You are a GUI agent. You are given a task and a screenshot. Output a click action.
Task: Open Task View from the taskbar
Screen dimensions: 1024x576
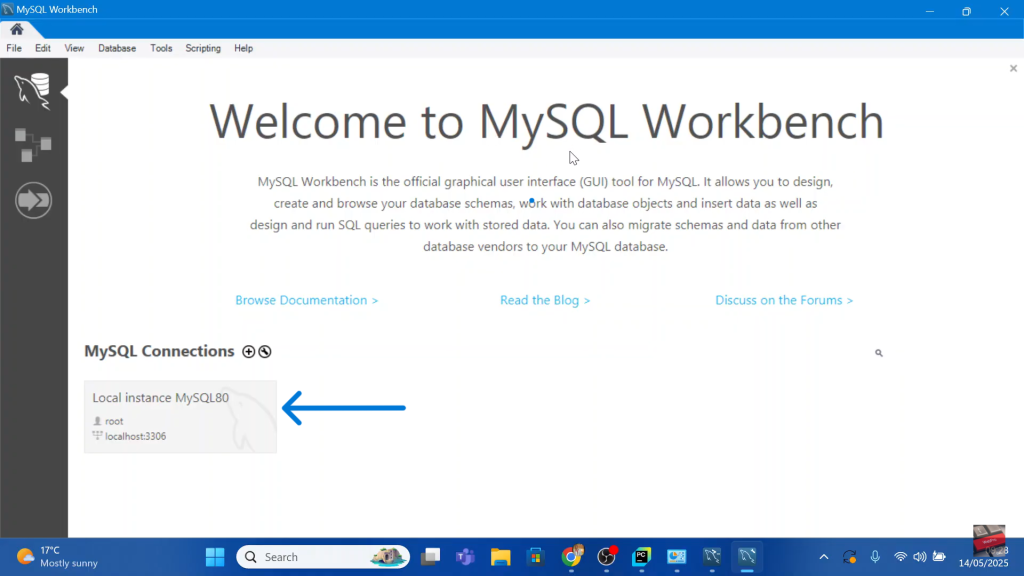(x=430, y=557)
